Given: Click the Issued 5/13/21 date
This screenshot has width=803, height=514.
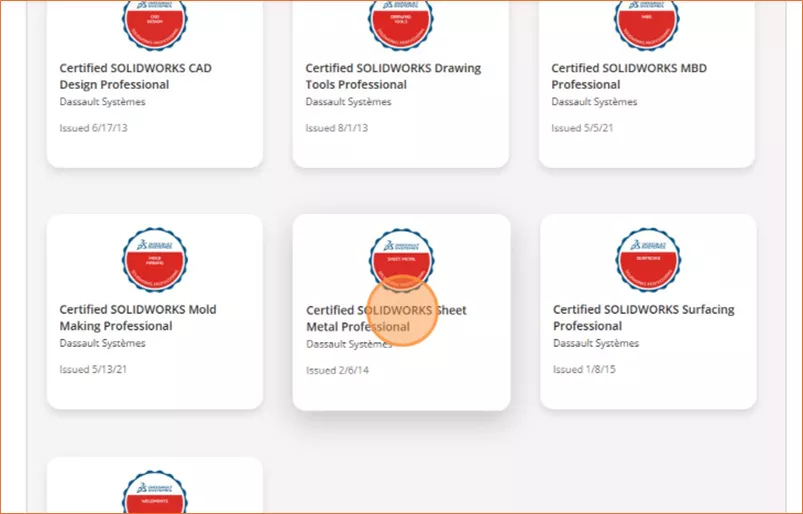Looking at the screenshot, I should (x=93, y=369).
